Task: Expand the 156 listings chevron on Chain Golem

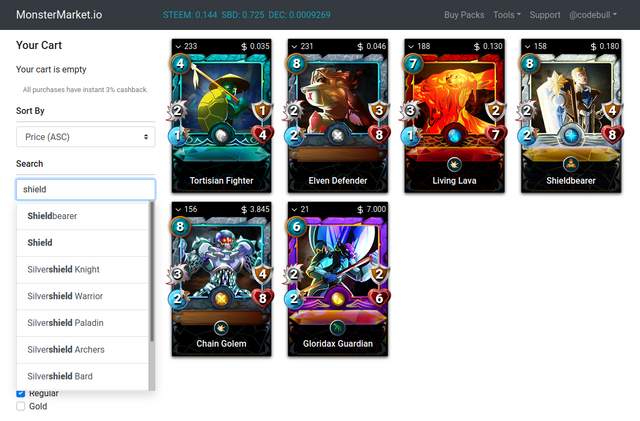Action: 178,209
